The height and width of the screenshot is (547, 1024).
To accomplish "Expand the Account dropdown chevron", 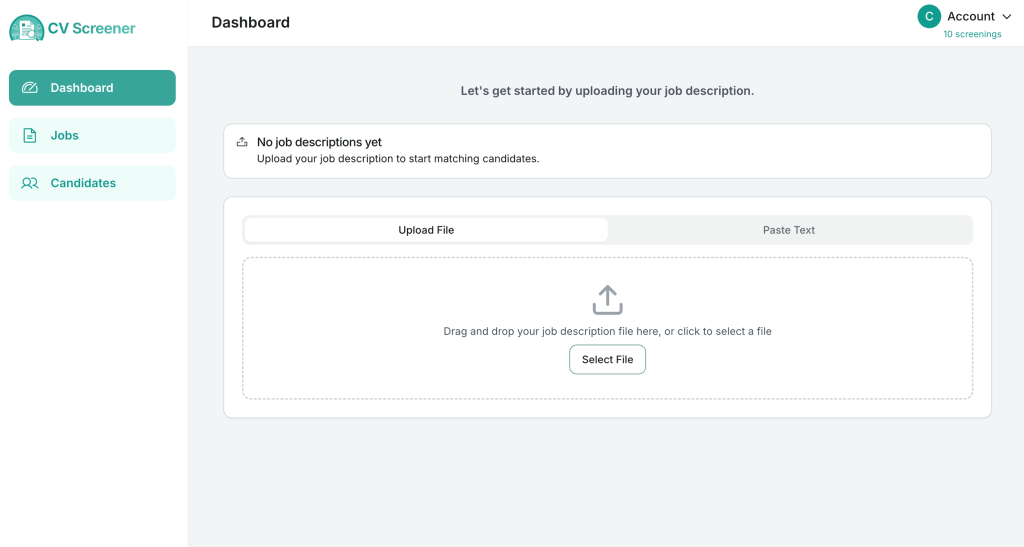I will [x=1007, y=17].
